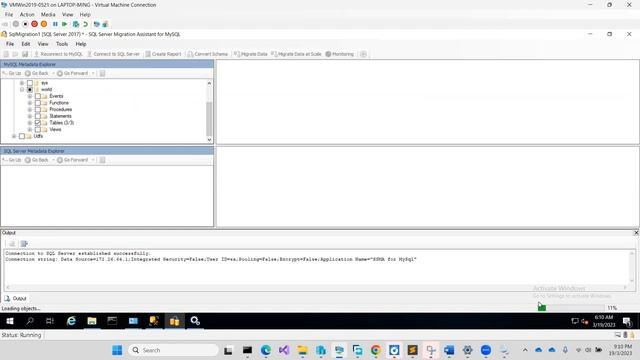The width and height of the screenshot is (640, 360).
Task: Click Migrate Data at Scale button
Action: click(x=296, y=54)
